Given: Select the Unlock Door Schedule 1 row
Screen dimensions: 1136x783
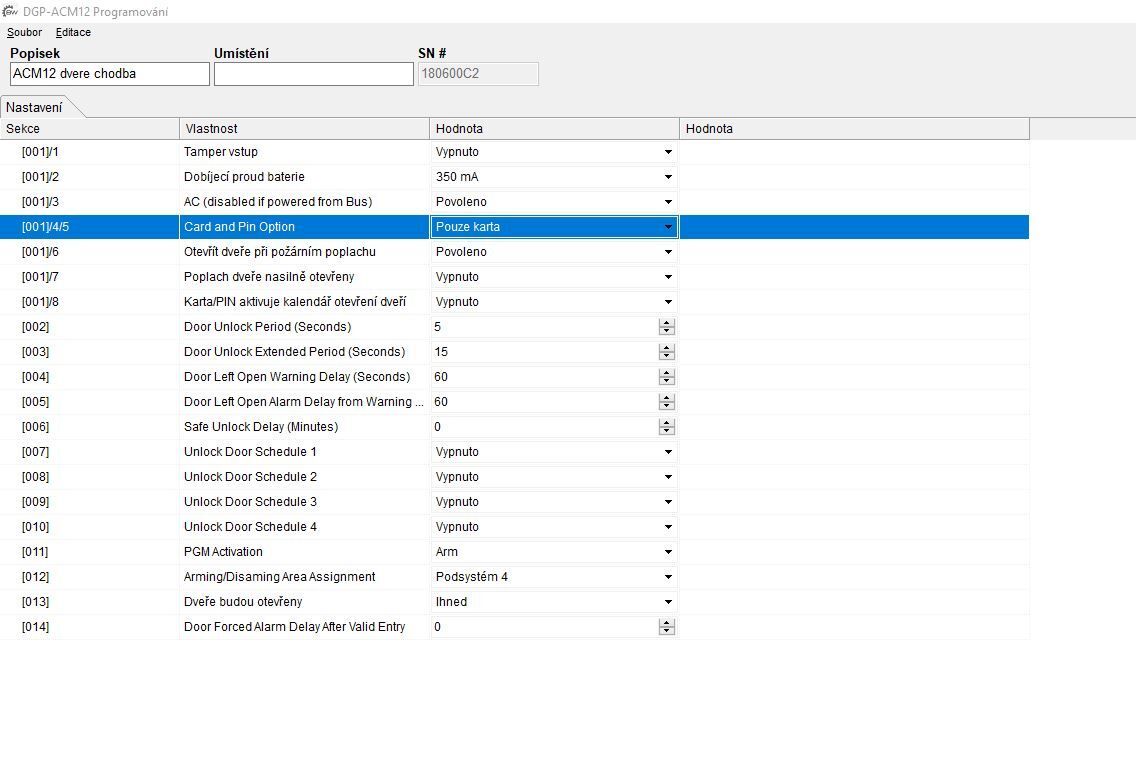Looking at the screenshot, I should (250, 452).
